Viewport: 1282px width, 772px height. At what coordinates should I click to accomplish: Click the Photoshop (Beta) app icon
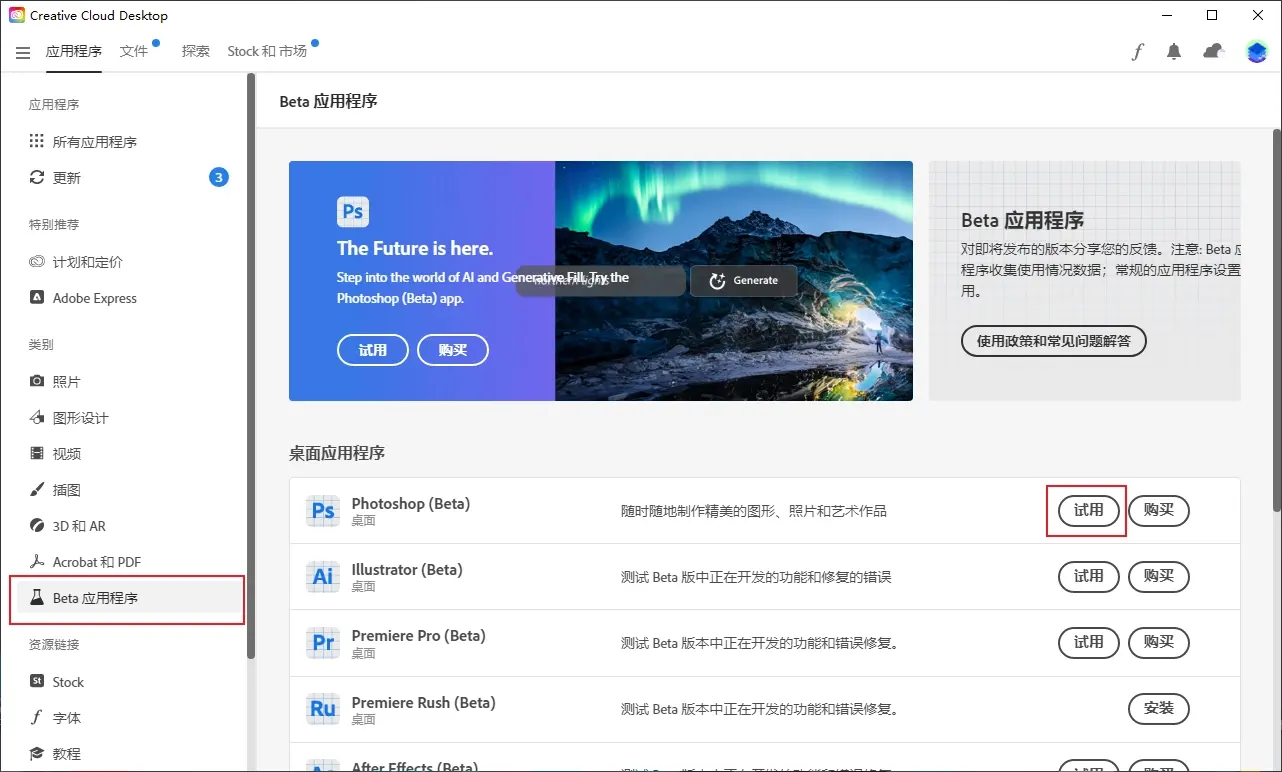tap(322, 510)
